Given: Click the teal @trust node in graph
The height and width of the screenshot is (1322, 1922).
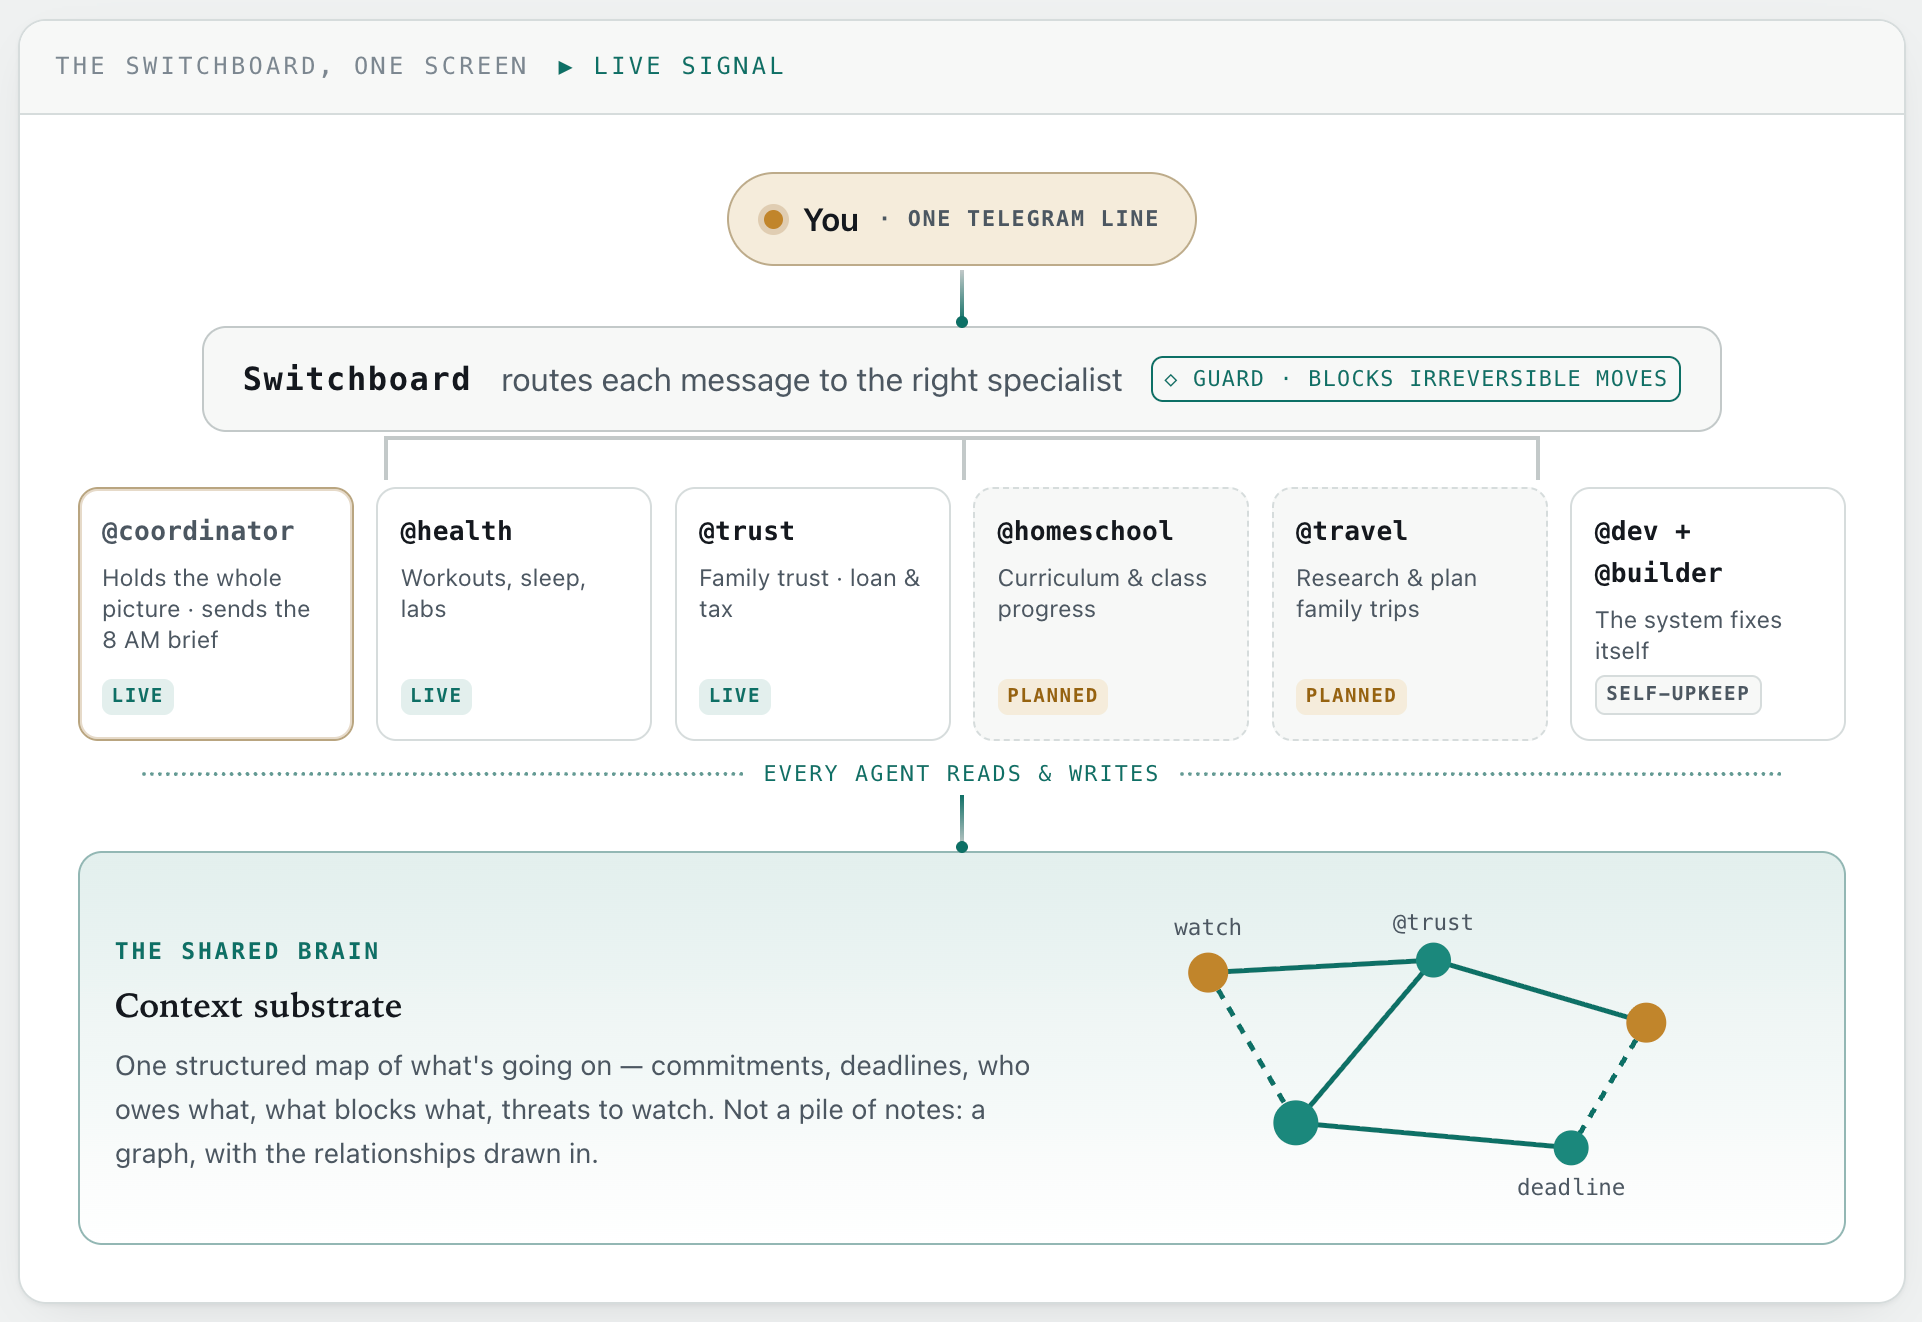Looking at the screenshot, I should tap(1433, 960).
